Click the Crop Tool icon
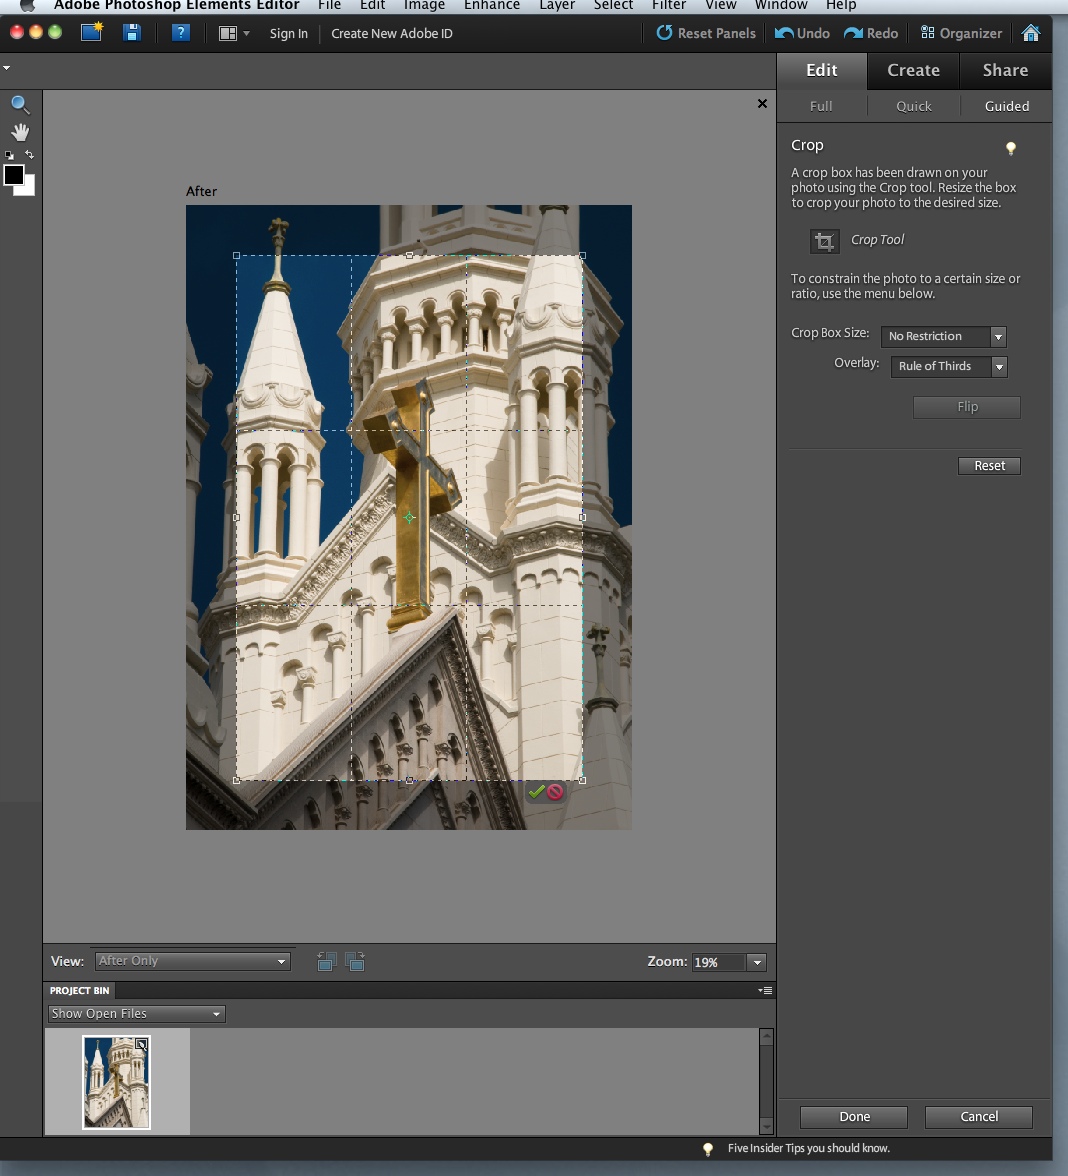The width and height of the screenshot is (1068, 1176). [x=825, y=241]
